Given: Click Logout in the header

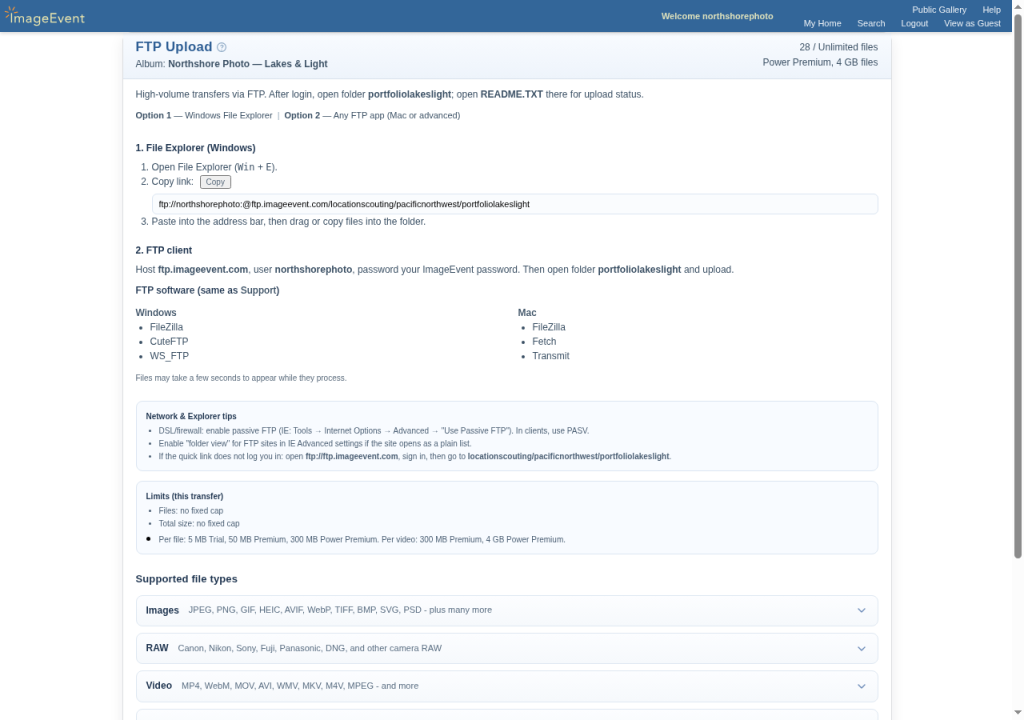Looking at the screenshot, I should (914, 24).
